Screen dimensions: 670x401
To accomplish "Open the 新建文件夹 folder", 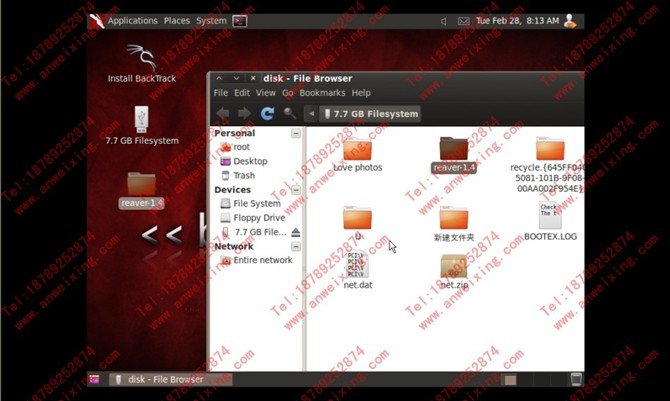I will pos(454,224).
